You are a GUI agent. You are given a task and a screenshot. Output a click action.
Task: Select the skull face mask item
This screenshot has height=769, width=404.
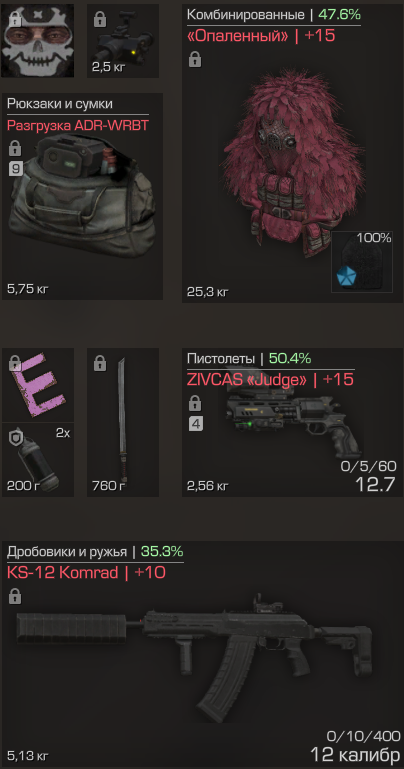coord(38,41)
